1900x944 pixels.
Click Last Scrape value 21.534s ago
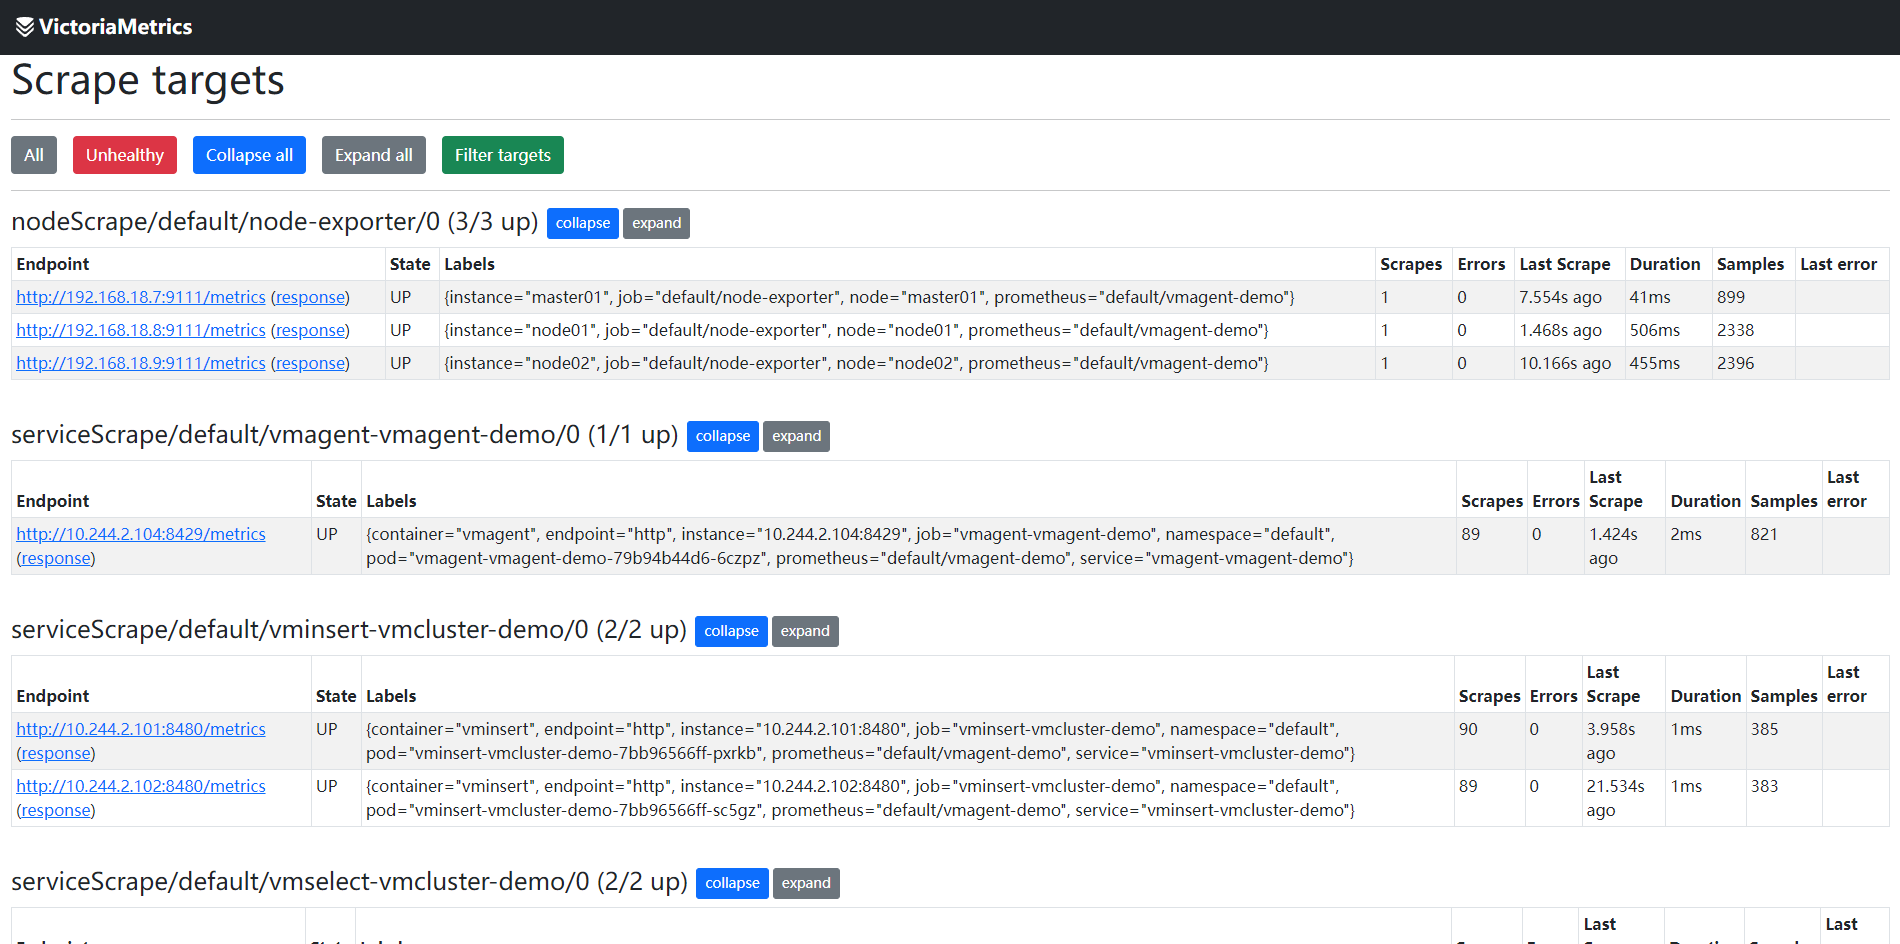tap(1615, 798)
